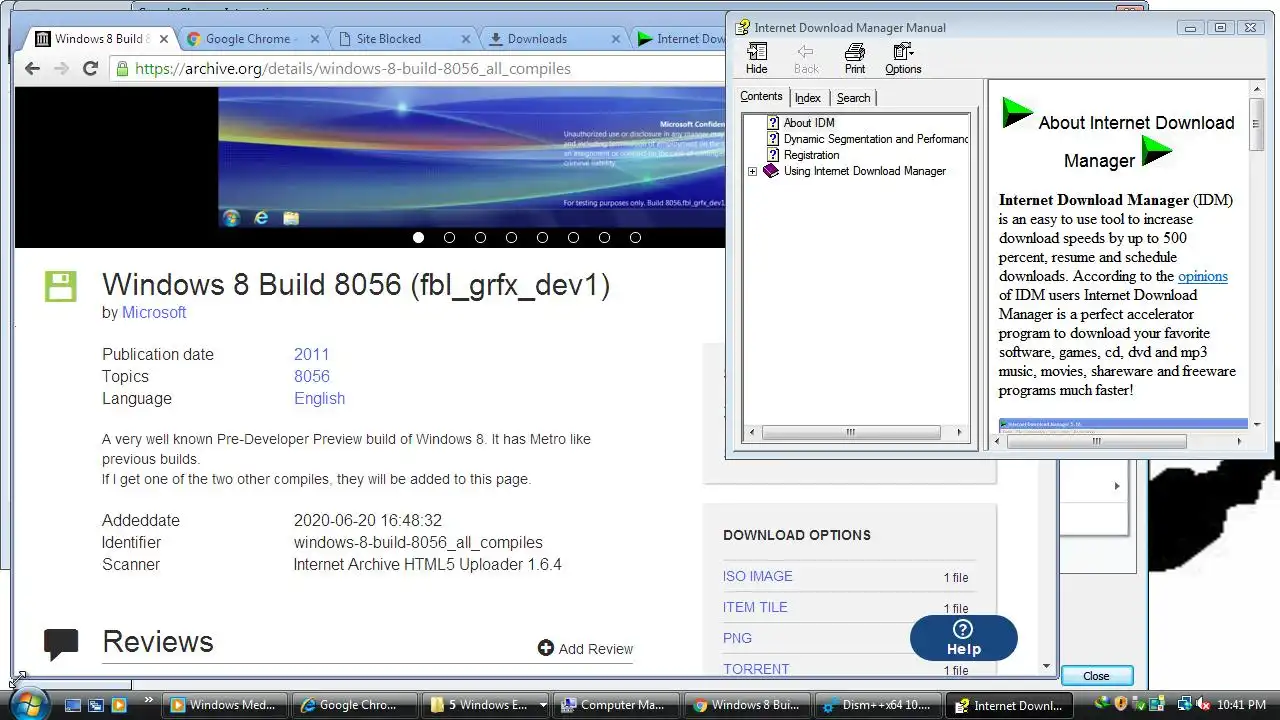Open Dynamic Segmentation and Performance topic
This screenshot has height=720, width=1280.
(x=876, y=139)
